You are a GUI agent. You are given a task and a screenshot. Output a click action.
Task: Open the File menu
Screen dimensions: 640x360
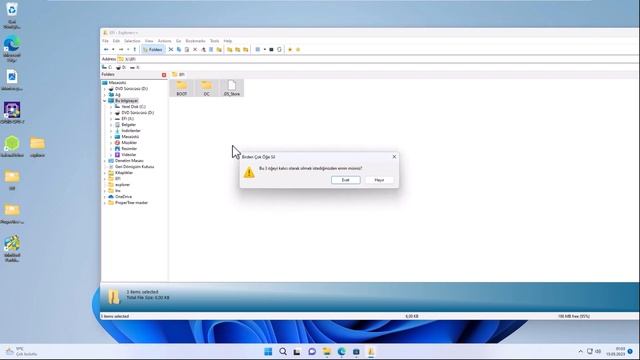(105, 41)
